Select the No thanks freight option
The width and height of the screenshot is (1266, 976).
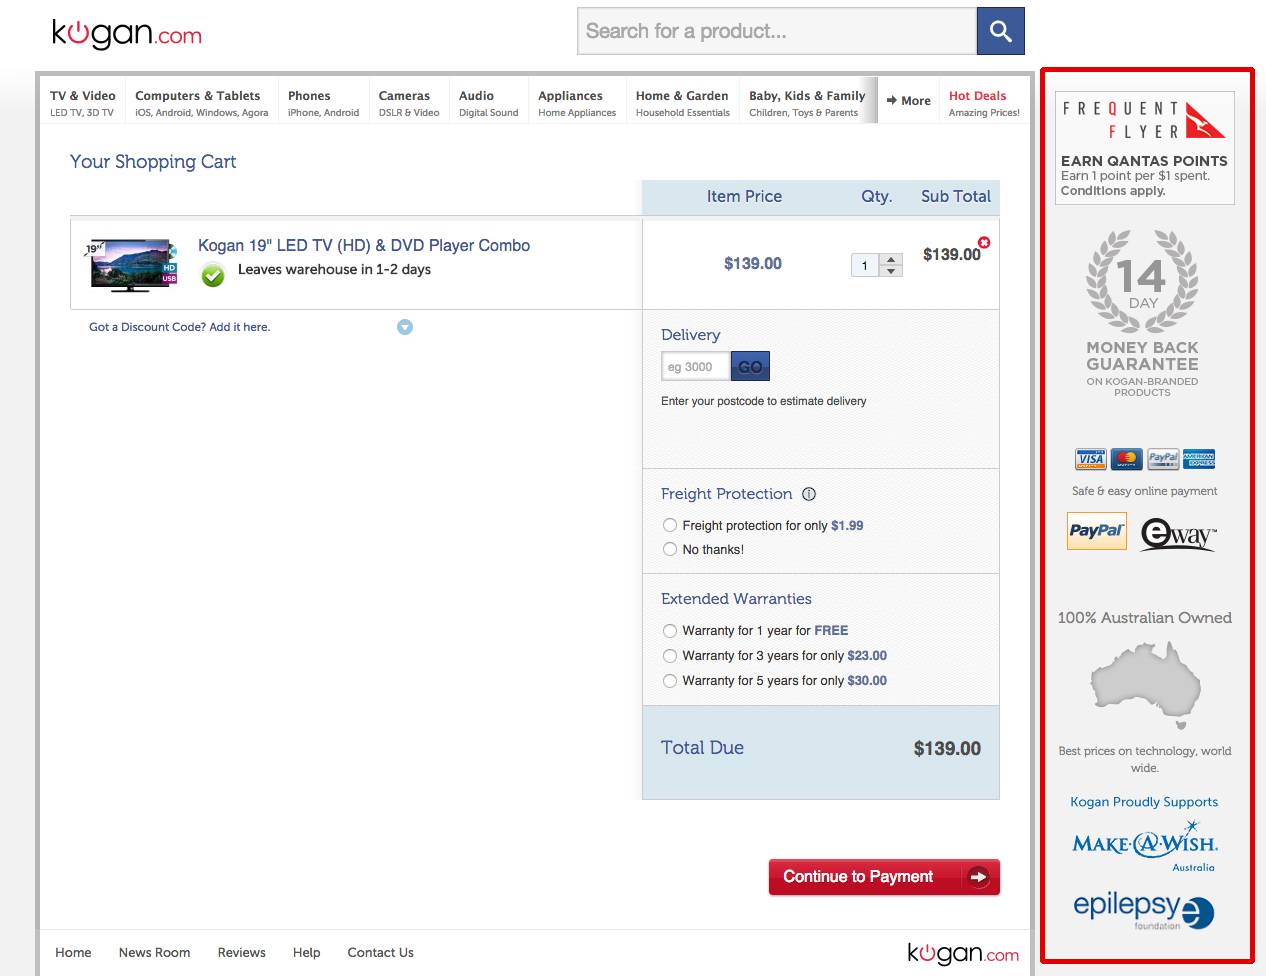pos(670,549)
